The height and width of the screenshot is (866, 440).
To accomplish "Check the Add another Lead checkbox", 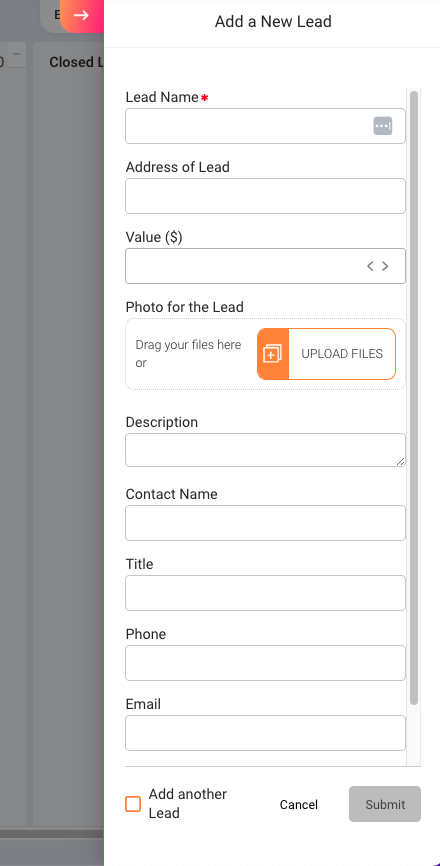I will [x=133, y=804].
